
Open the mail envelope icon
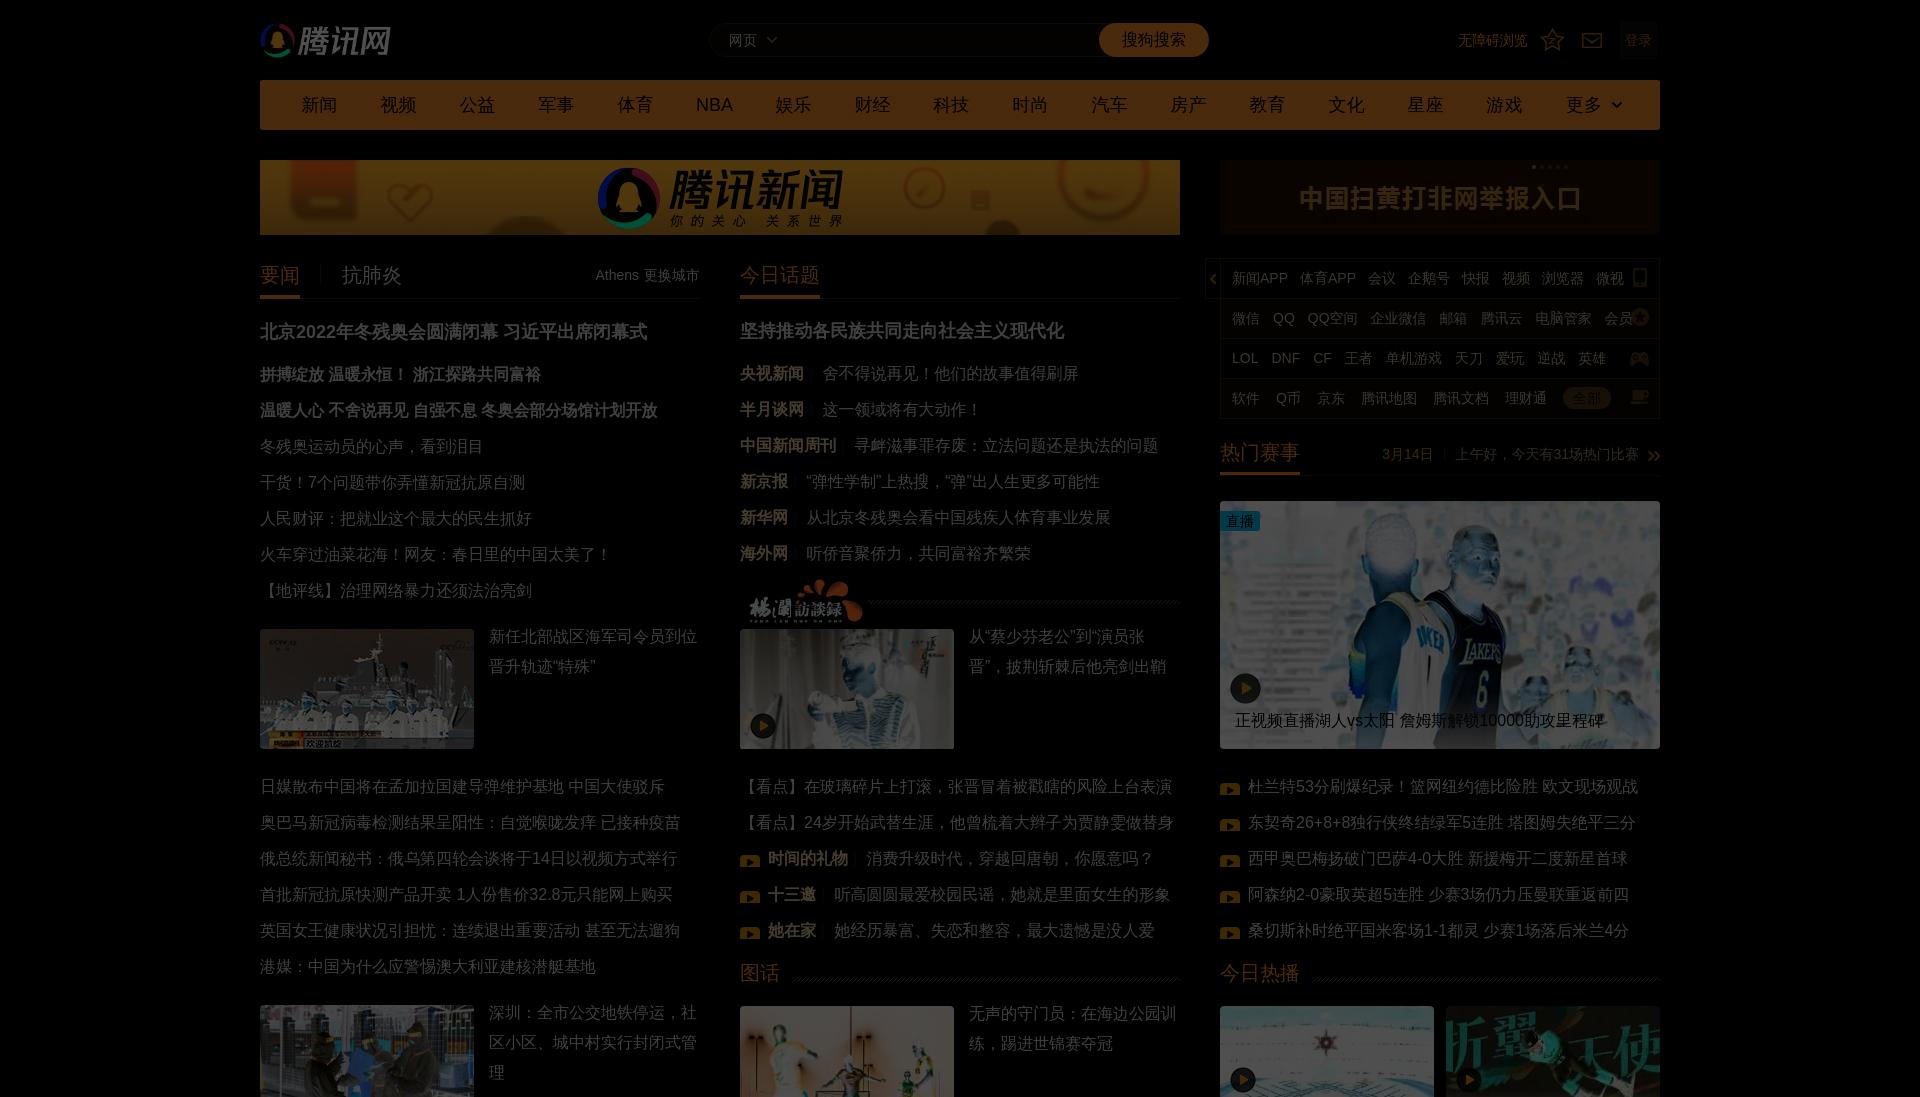tap(1592, 40)
